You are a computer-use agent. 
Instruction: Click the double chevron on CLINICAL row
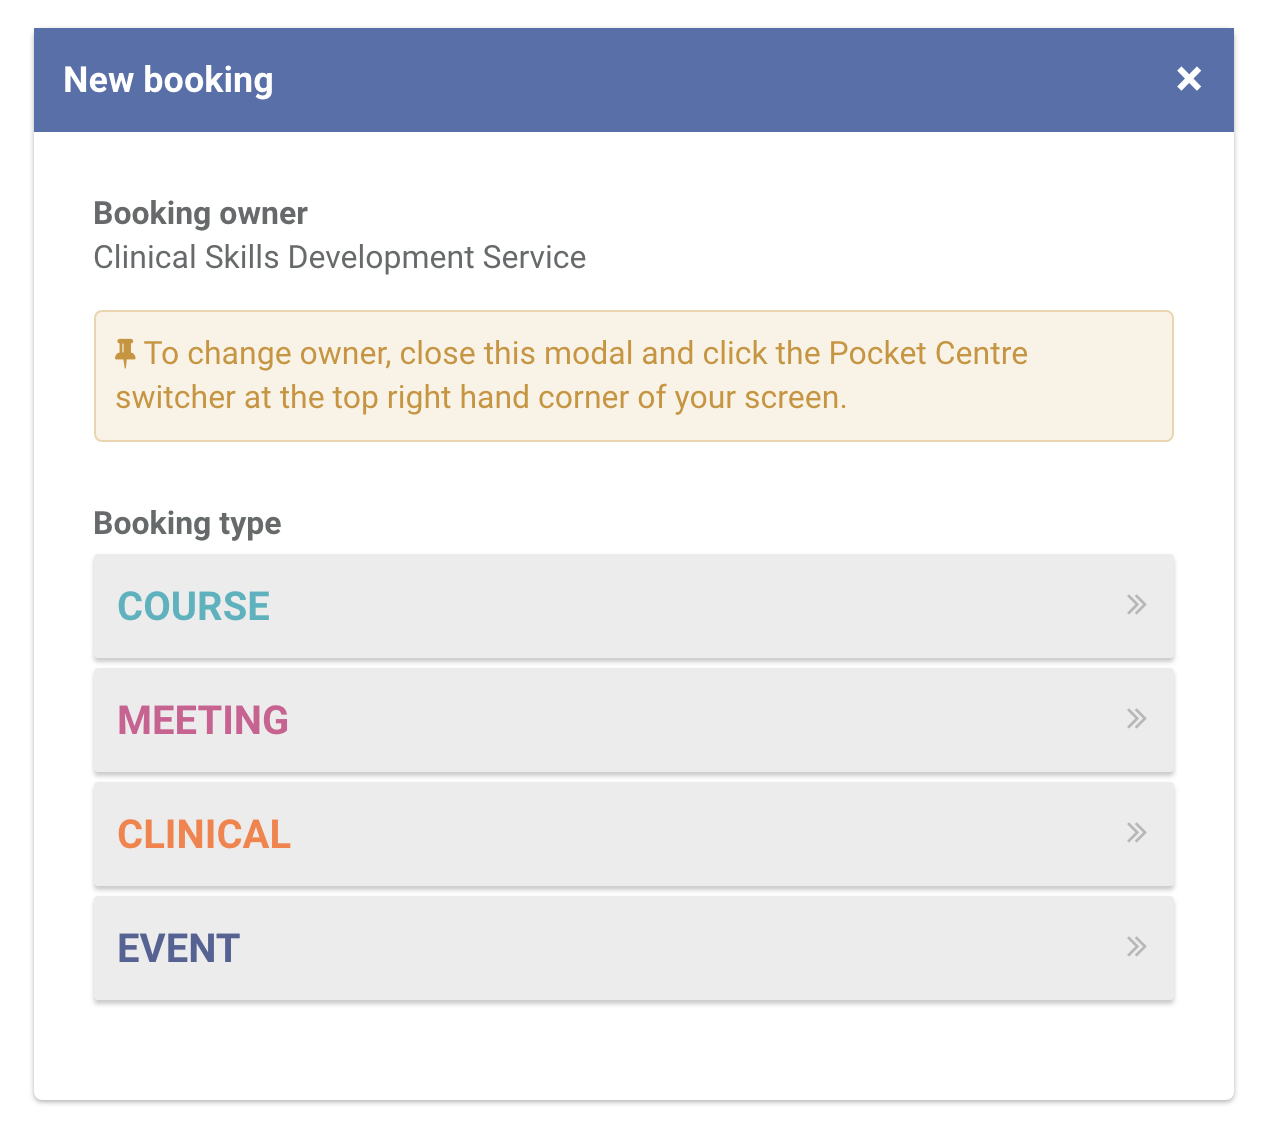[x=1136, y=833]
